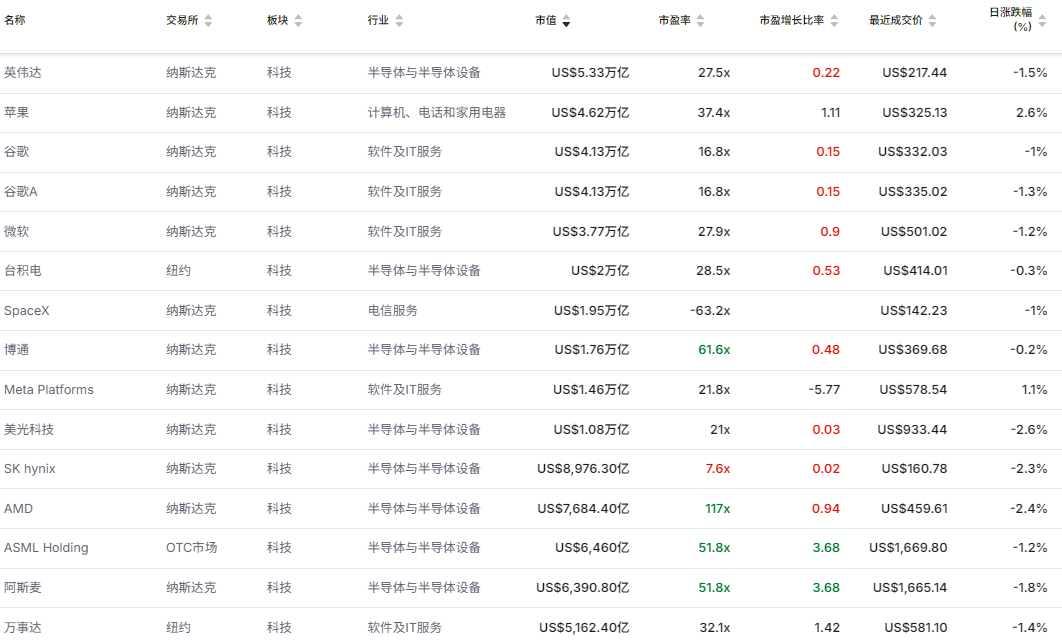Sort by 最近成交价 column arrows
This screenshot has width=1062, height=644.
(x=933, y=21)
